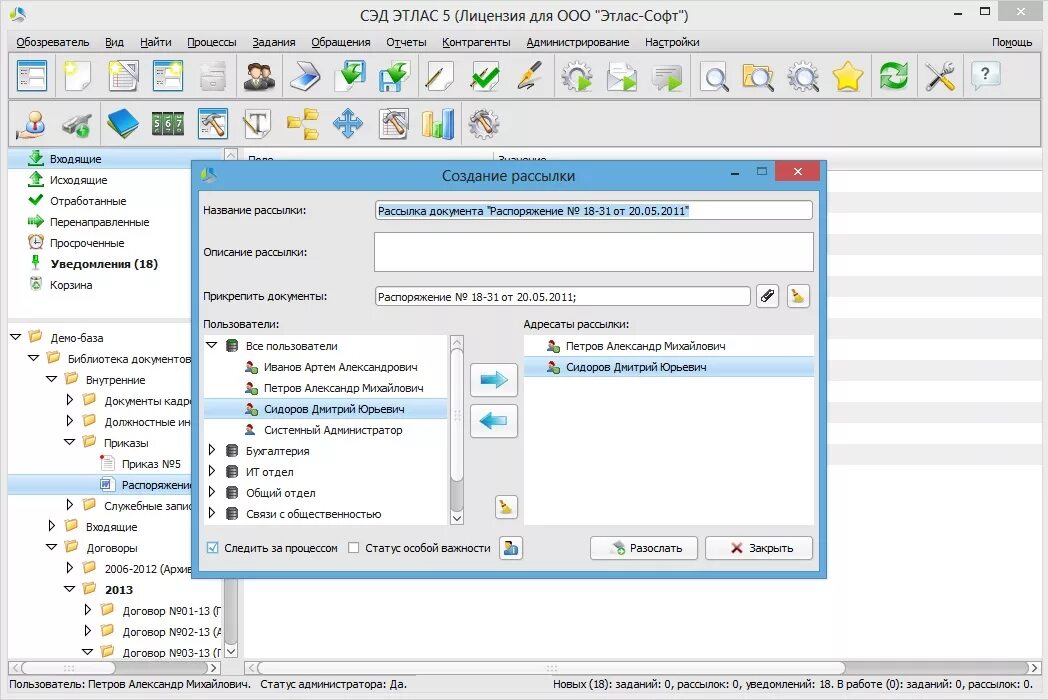Collapse the Все пользователи node
Viewport: 1048px width, 700px height.
[x=212, y=346]
